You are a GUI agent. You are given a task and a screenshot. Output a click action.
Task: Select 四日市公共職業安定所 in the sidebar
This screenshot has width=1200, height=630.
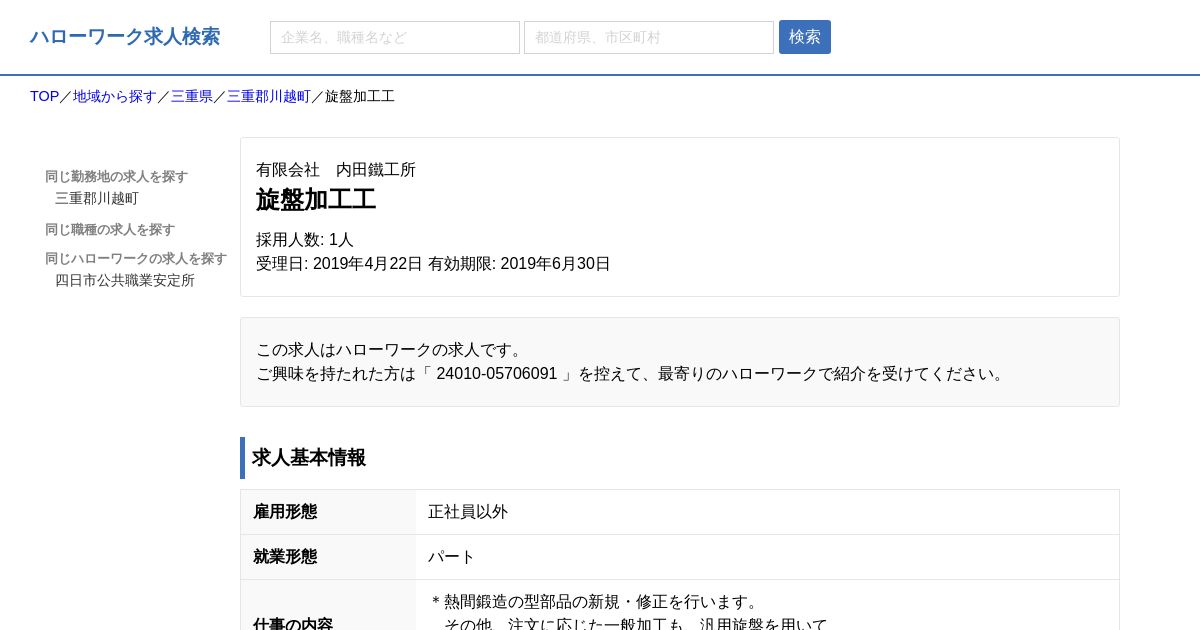coord(125,280)
